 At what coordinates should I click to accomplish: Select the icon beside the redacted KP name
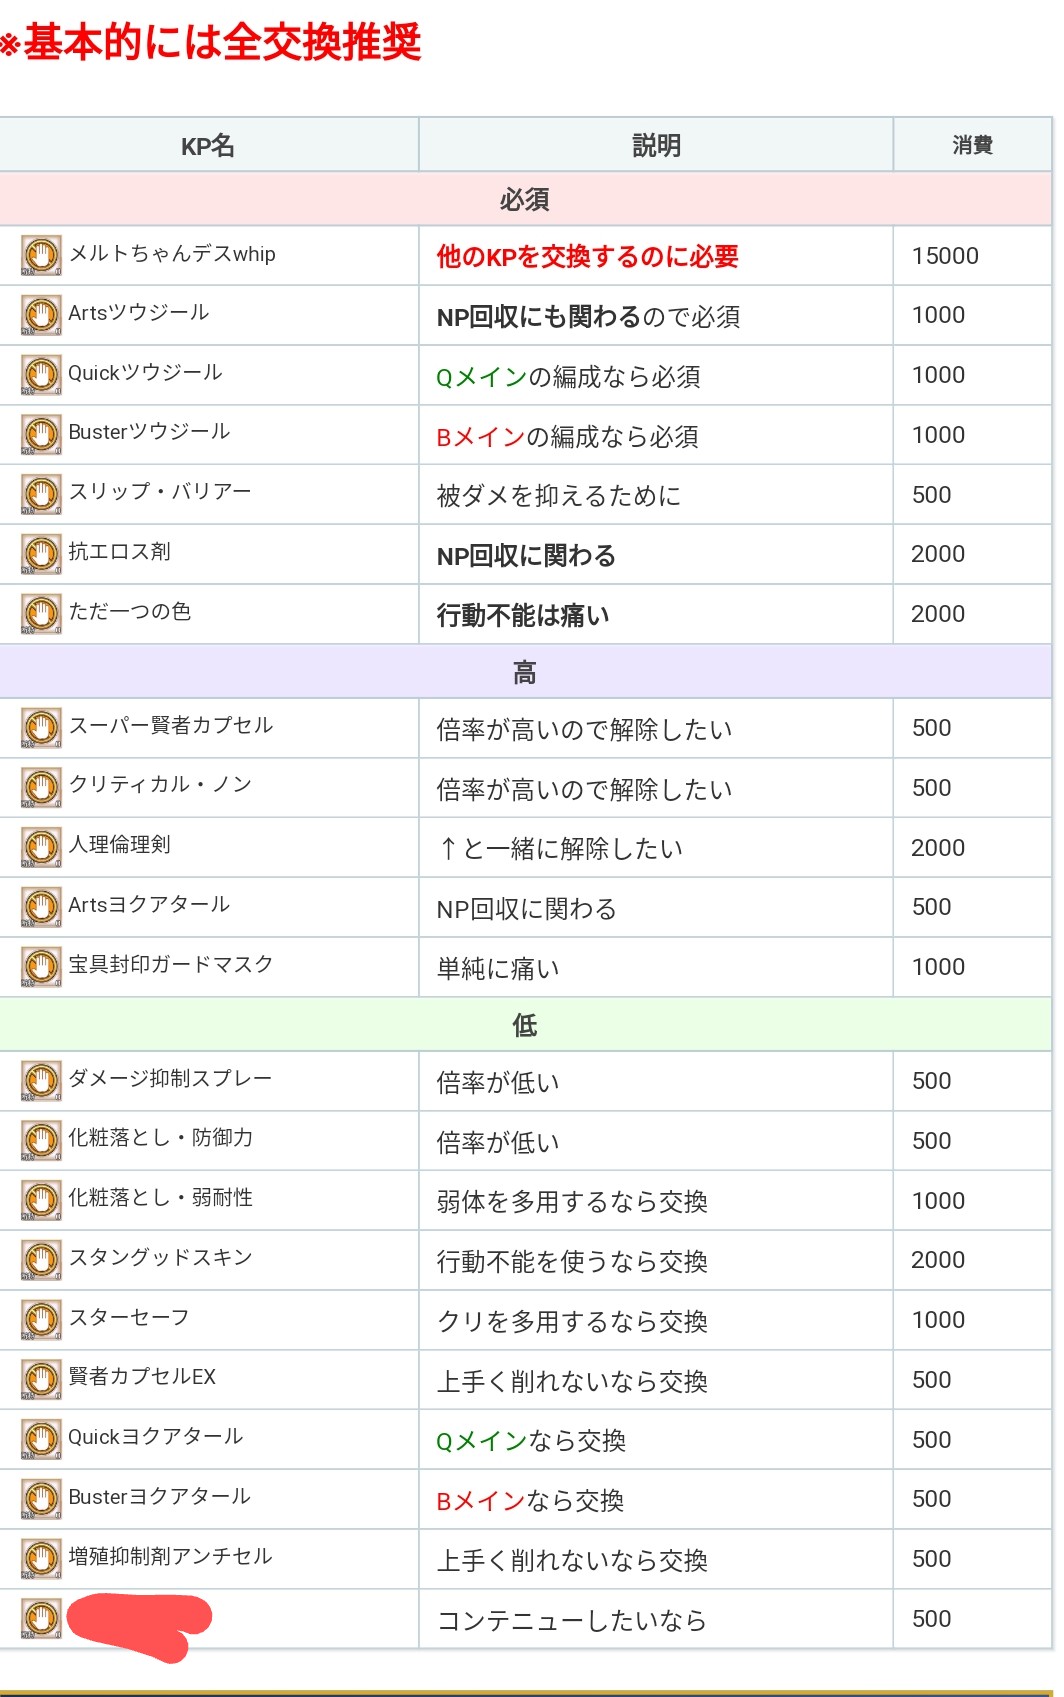pos(41,1618)
